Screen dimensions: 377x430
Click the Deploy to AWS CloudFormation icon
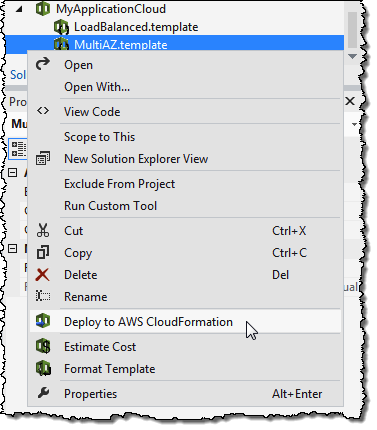(x=43, y=321)
